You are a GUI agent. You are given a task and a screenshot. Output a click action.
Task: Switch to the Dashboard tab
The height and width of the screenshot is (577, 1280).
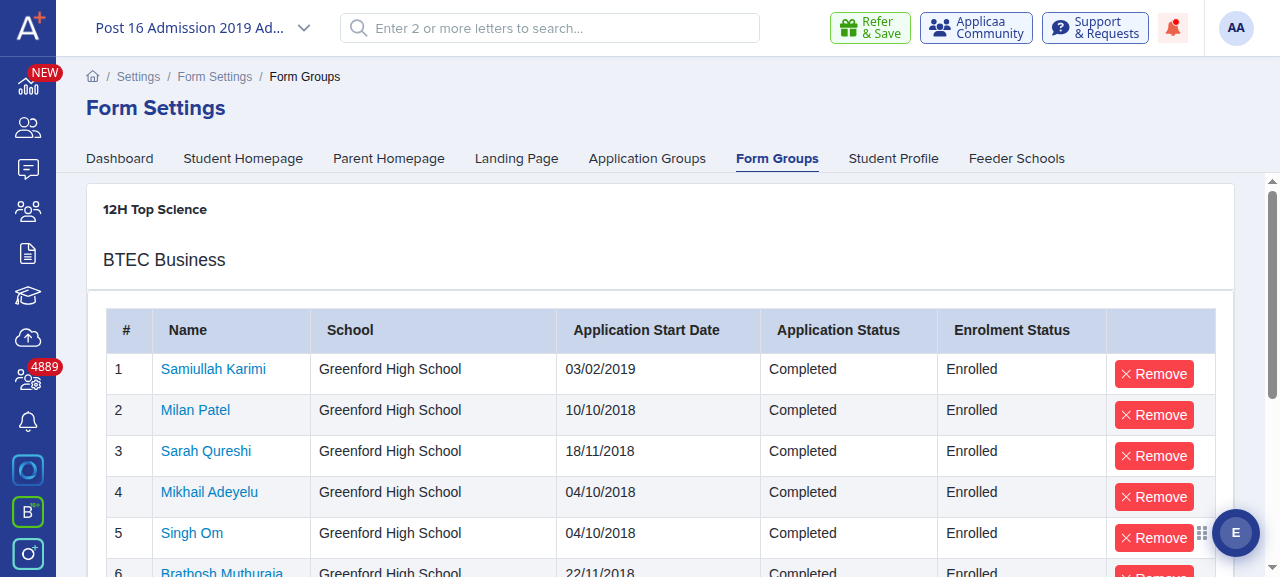click(120, 158)
